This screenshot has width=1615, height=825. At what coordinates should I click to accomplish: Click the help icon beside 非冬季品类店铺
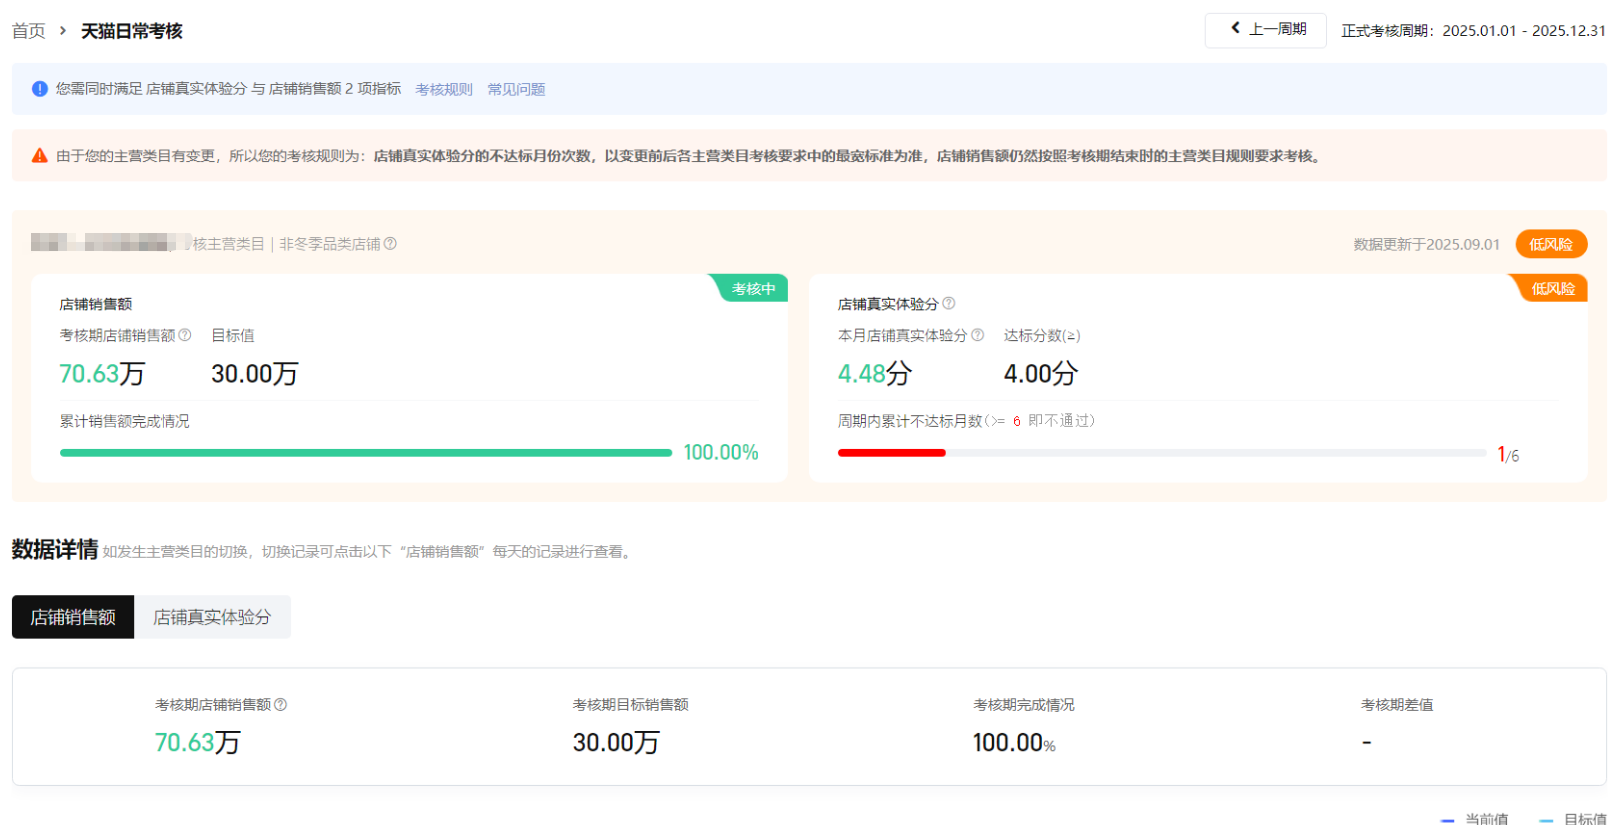coord(391,244)
